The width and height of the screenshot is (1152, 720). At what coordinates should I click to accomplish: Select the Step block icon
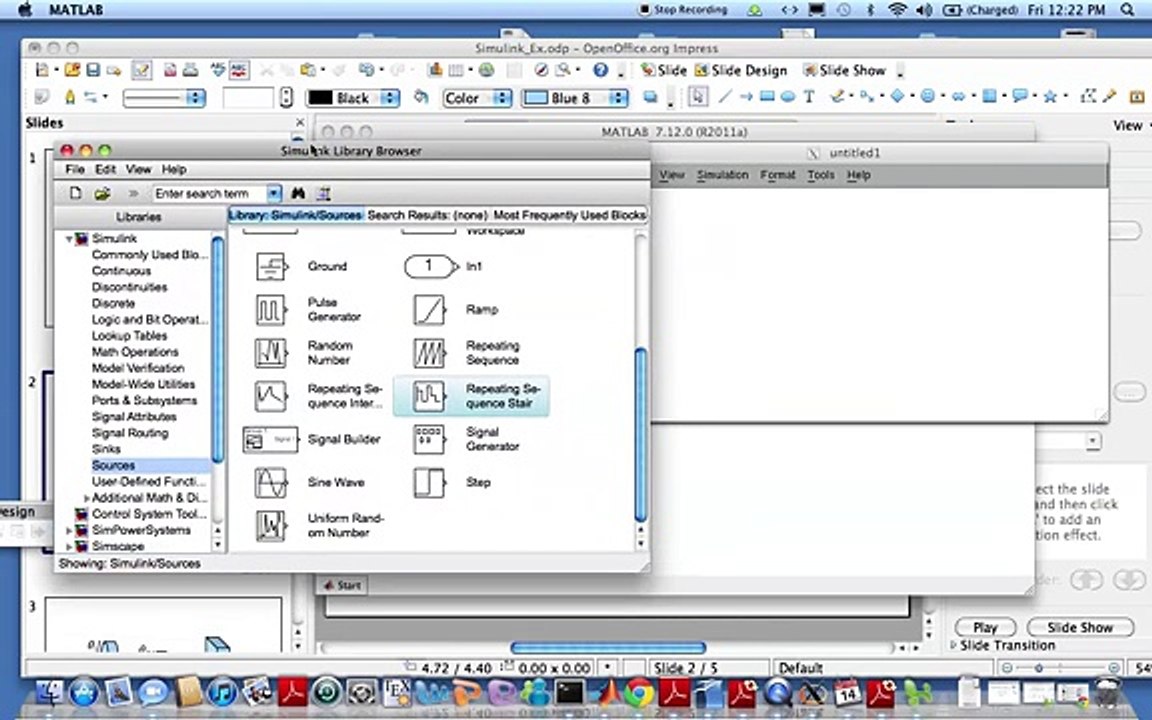[429, 483]
